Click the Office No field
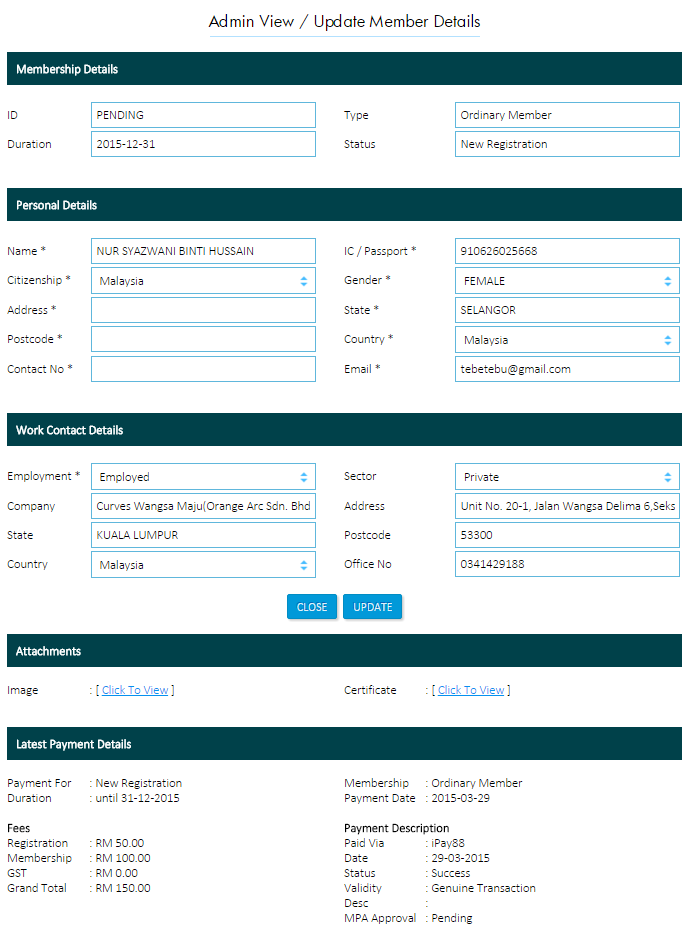The height and width of the screenshot is (949, 691). (567, 564)
